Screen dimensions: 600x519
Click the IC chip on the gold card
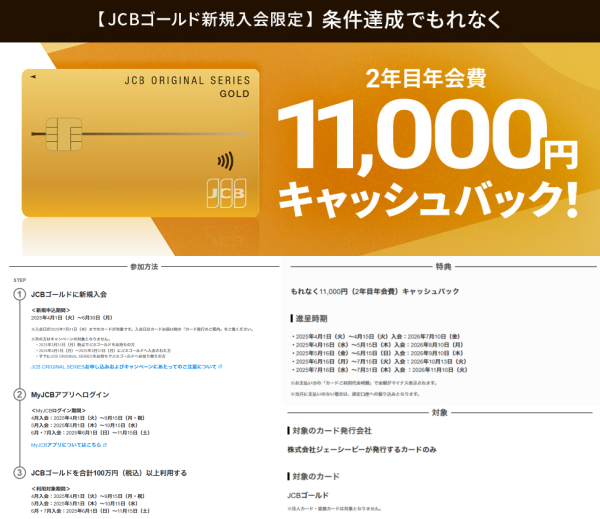(64, 134)
